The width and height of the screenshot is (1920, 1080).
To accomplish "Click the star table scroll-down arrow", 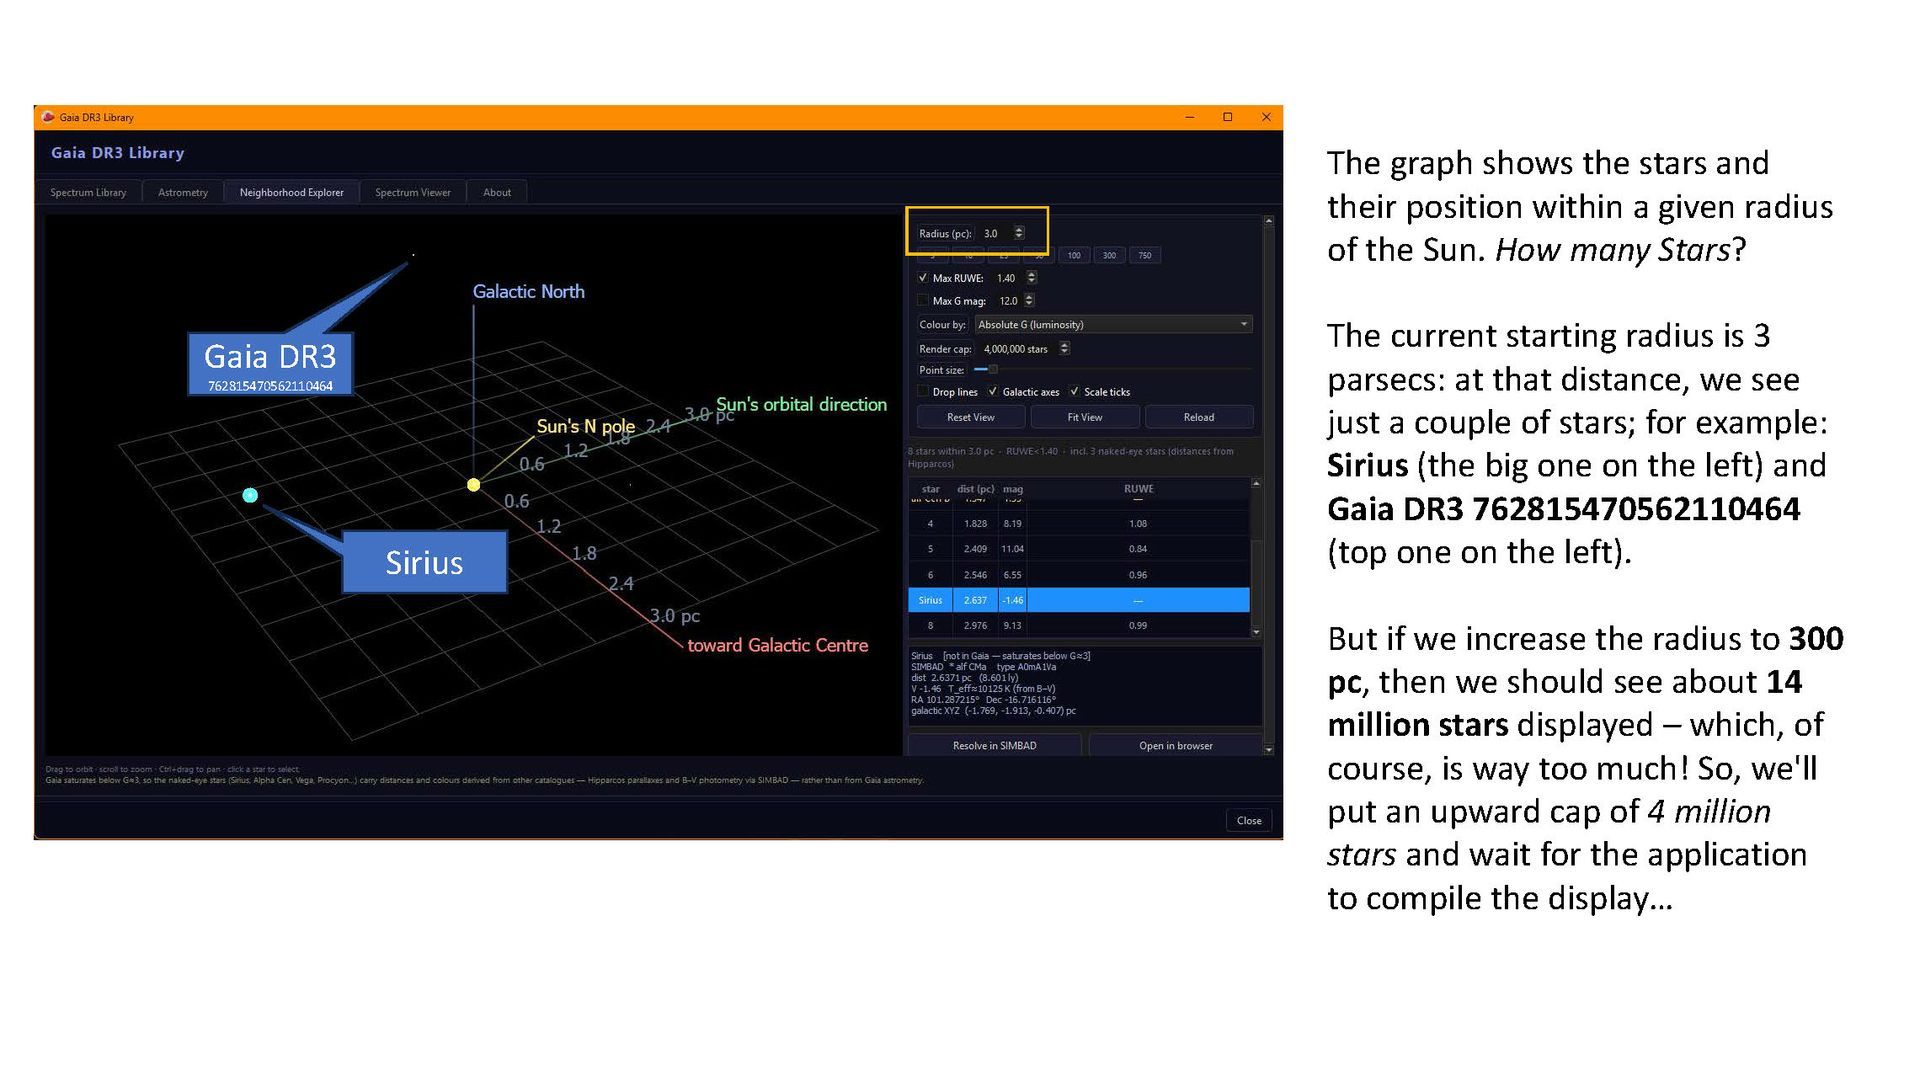I will (x=1256, y=632).
